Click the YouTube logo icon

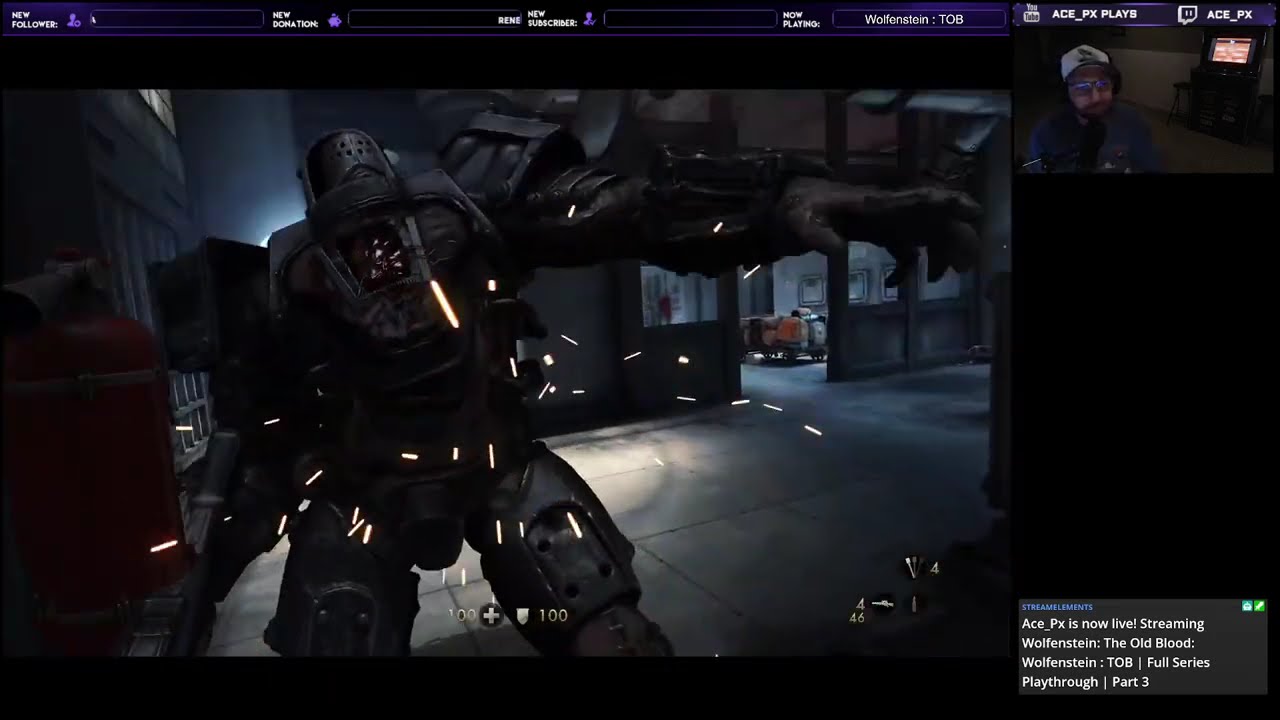[1032, 14]
